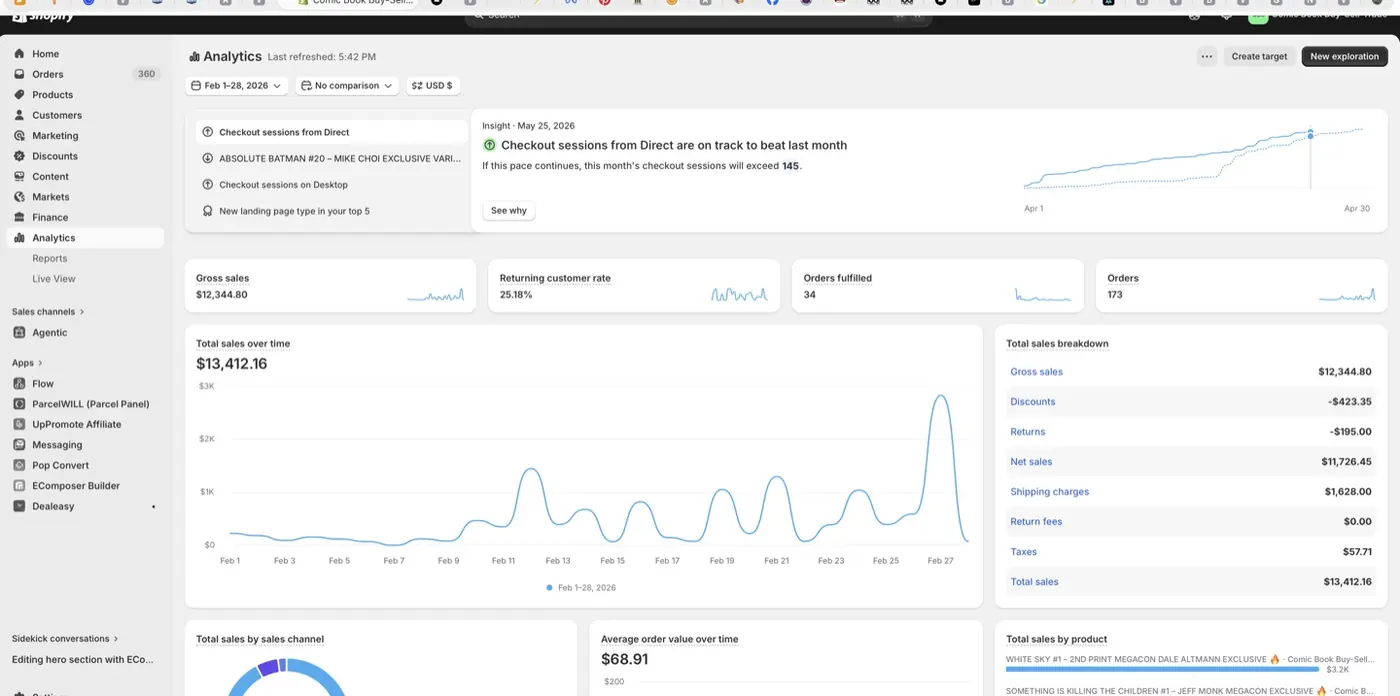The width and height of the screenshot is (1400, 696).
Task: Click the EComposer Builder app icon
Action: [19, 486]
